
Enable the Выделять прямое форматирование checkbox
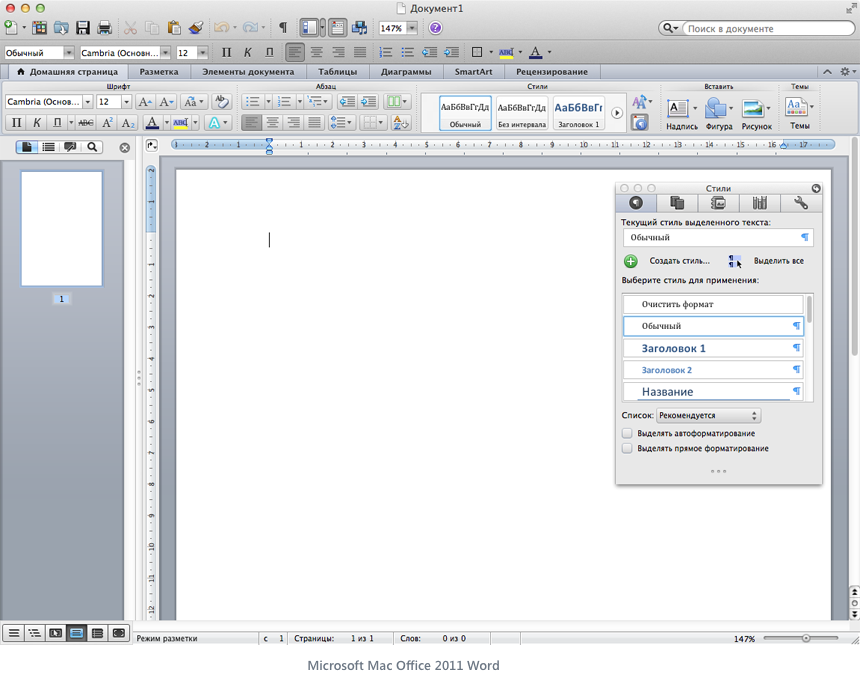628,448
